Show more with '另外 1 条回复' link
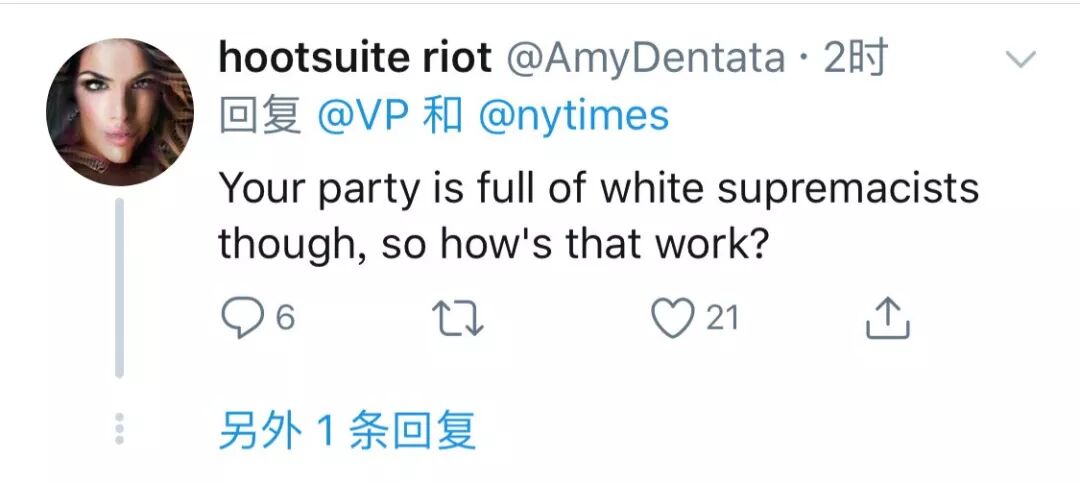Image resolution: width=1080 pixels, height=483 pixels. pos(347,431)
